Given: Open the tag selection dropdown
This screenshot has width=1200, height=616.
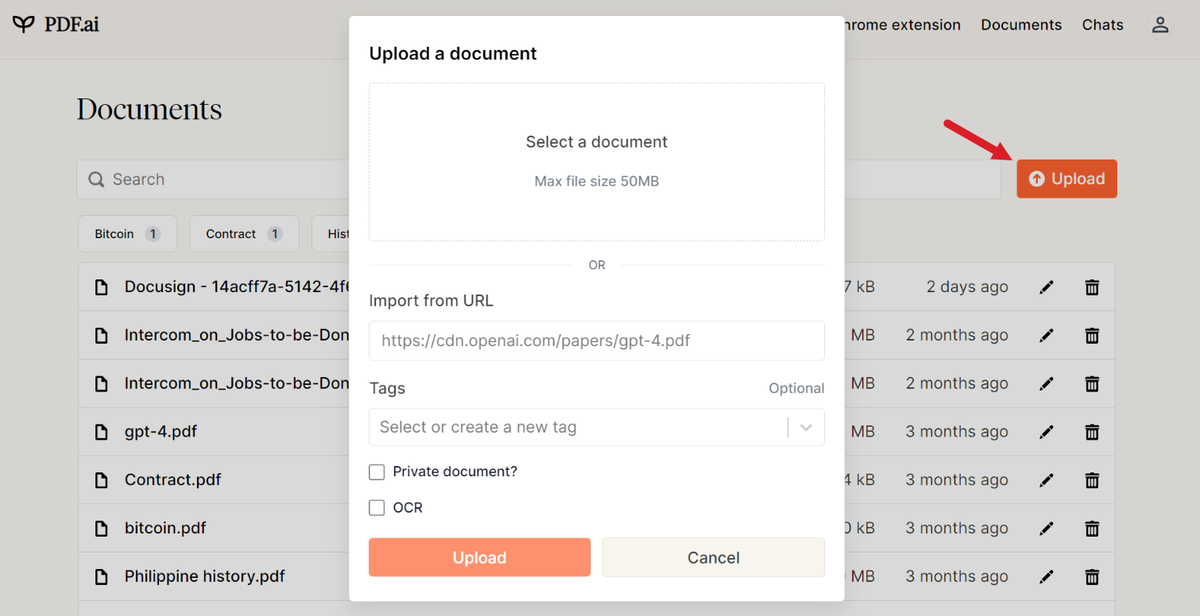Looking at the screenshot, I should (x=806, y=427).
